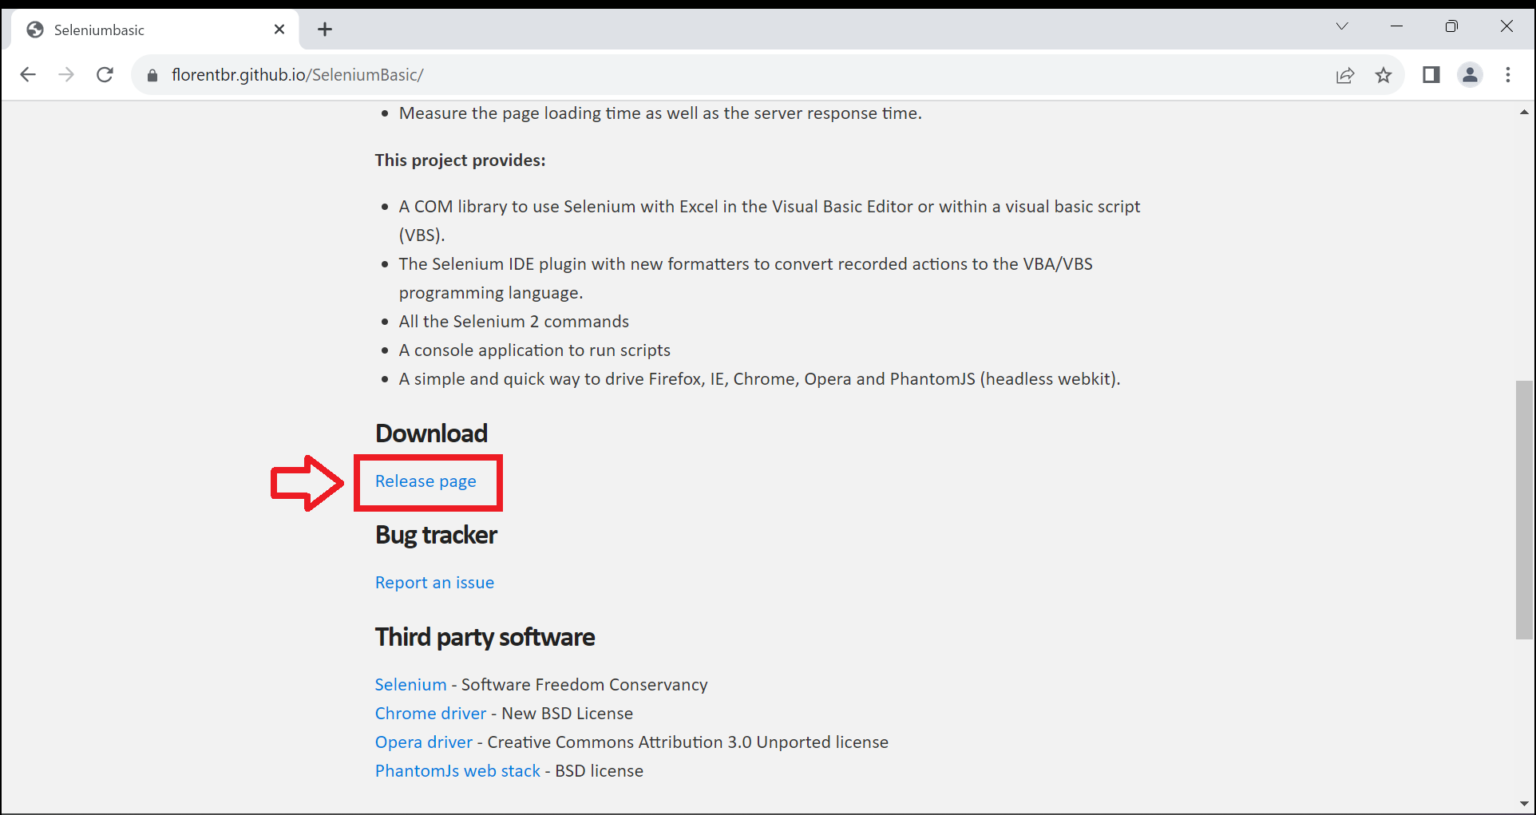Viewport: 1536px width, 815px height.
Task: Open the PhantomJs web stack link
Action: pyautogui.click(x=457, y=771)
